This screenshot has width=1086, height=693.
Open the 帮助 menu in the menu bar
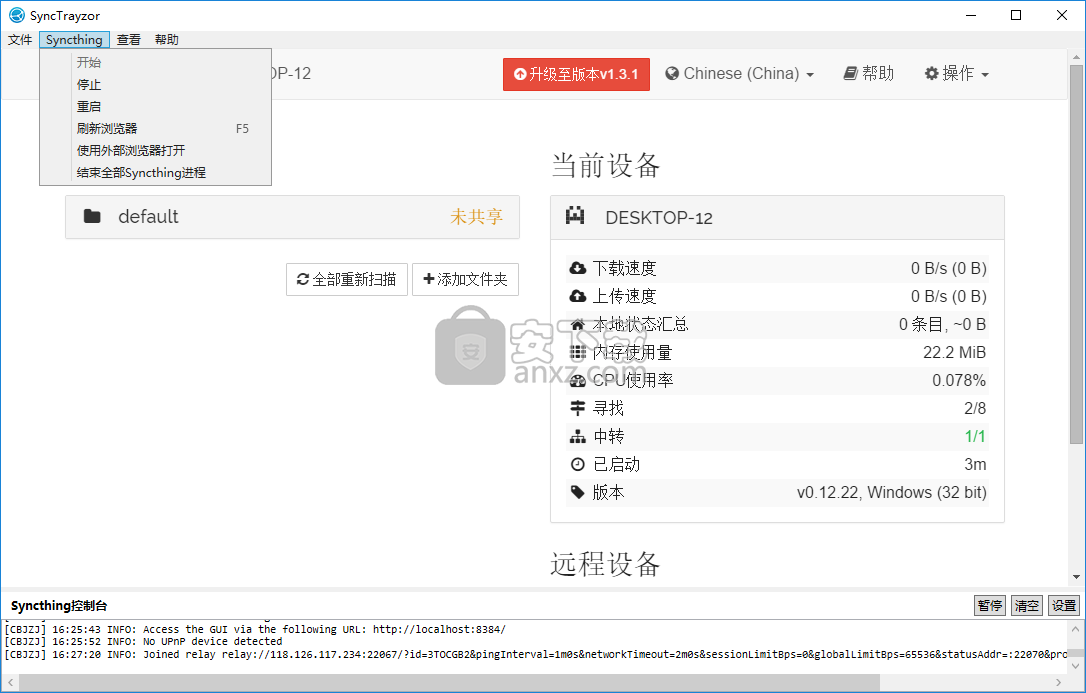167,39
